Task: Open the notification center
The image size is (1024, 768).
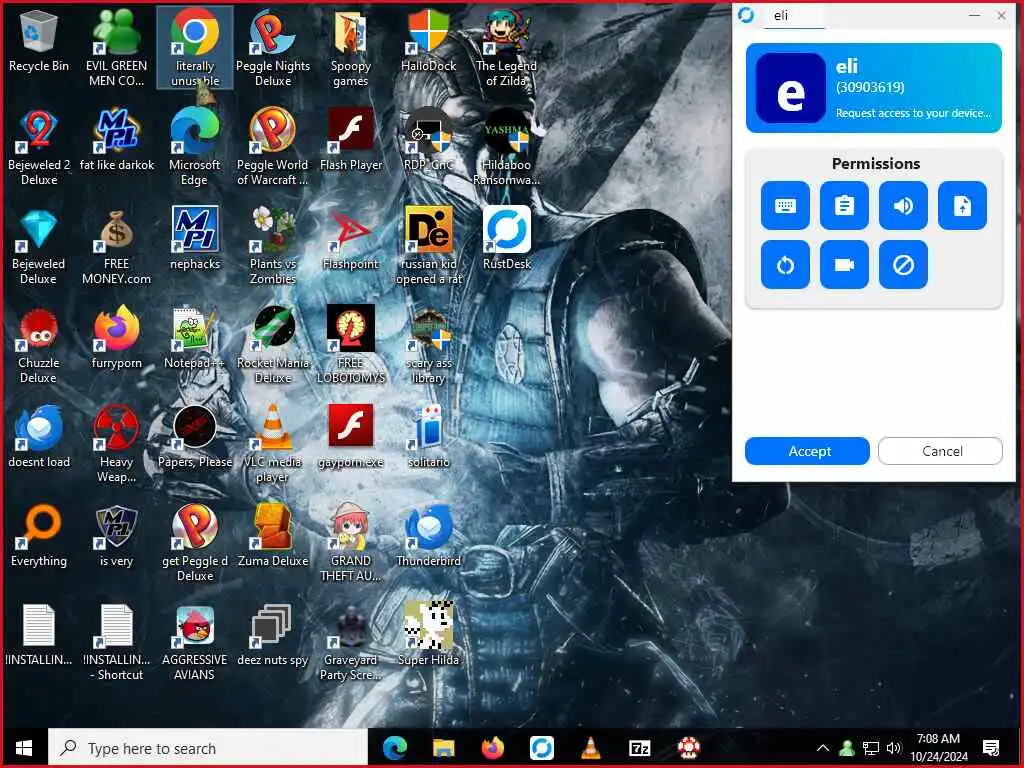Action: coord(991,748)
